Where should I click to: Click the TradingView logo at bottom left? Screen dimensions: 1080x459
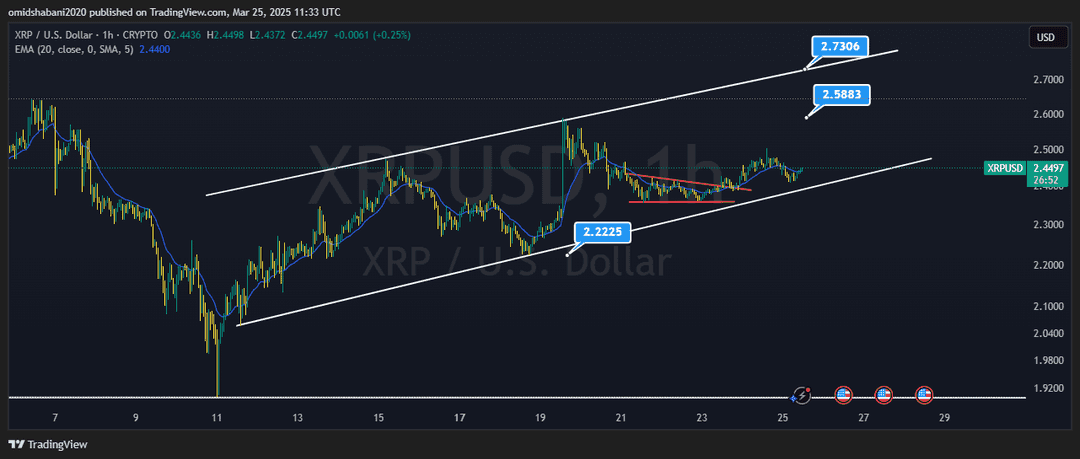(x=48, y=445)
